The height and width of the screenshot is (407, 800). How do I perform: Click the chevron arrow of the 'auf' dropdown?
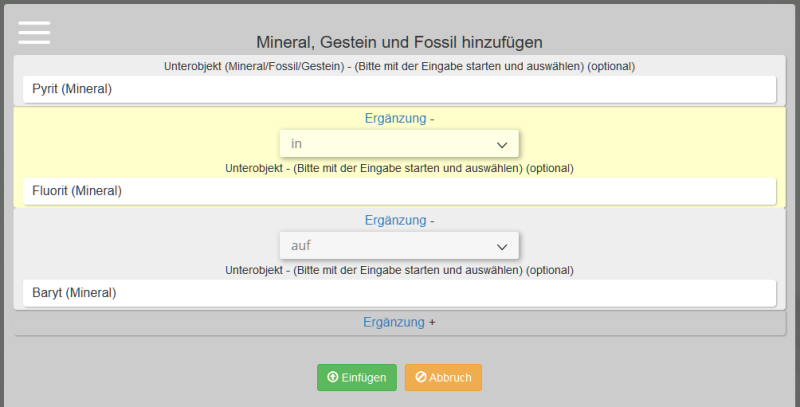click(x=502, y=246)
